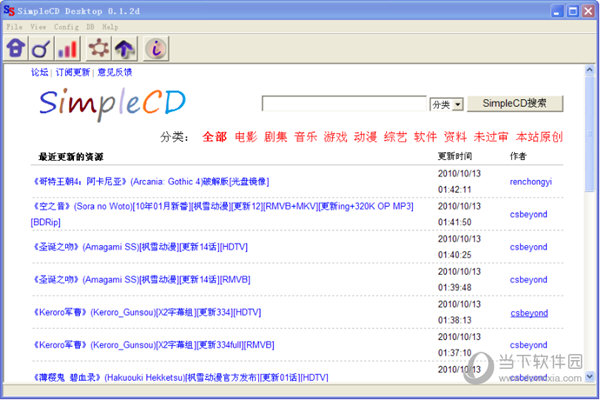600x400 pixels.
Task: Close the SimpleCD Desktop window
Action: click(589, 11)
